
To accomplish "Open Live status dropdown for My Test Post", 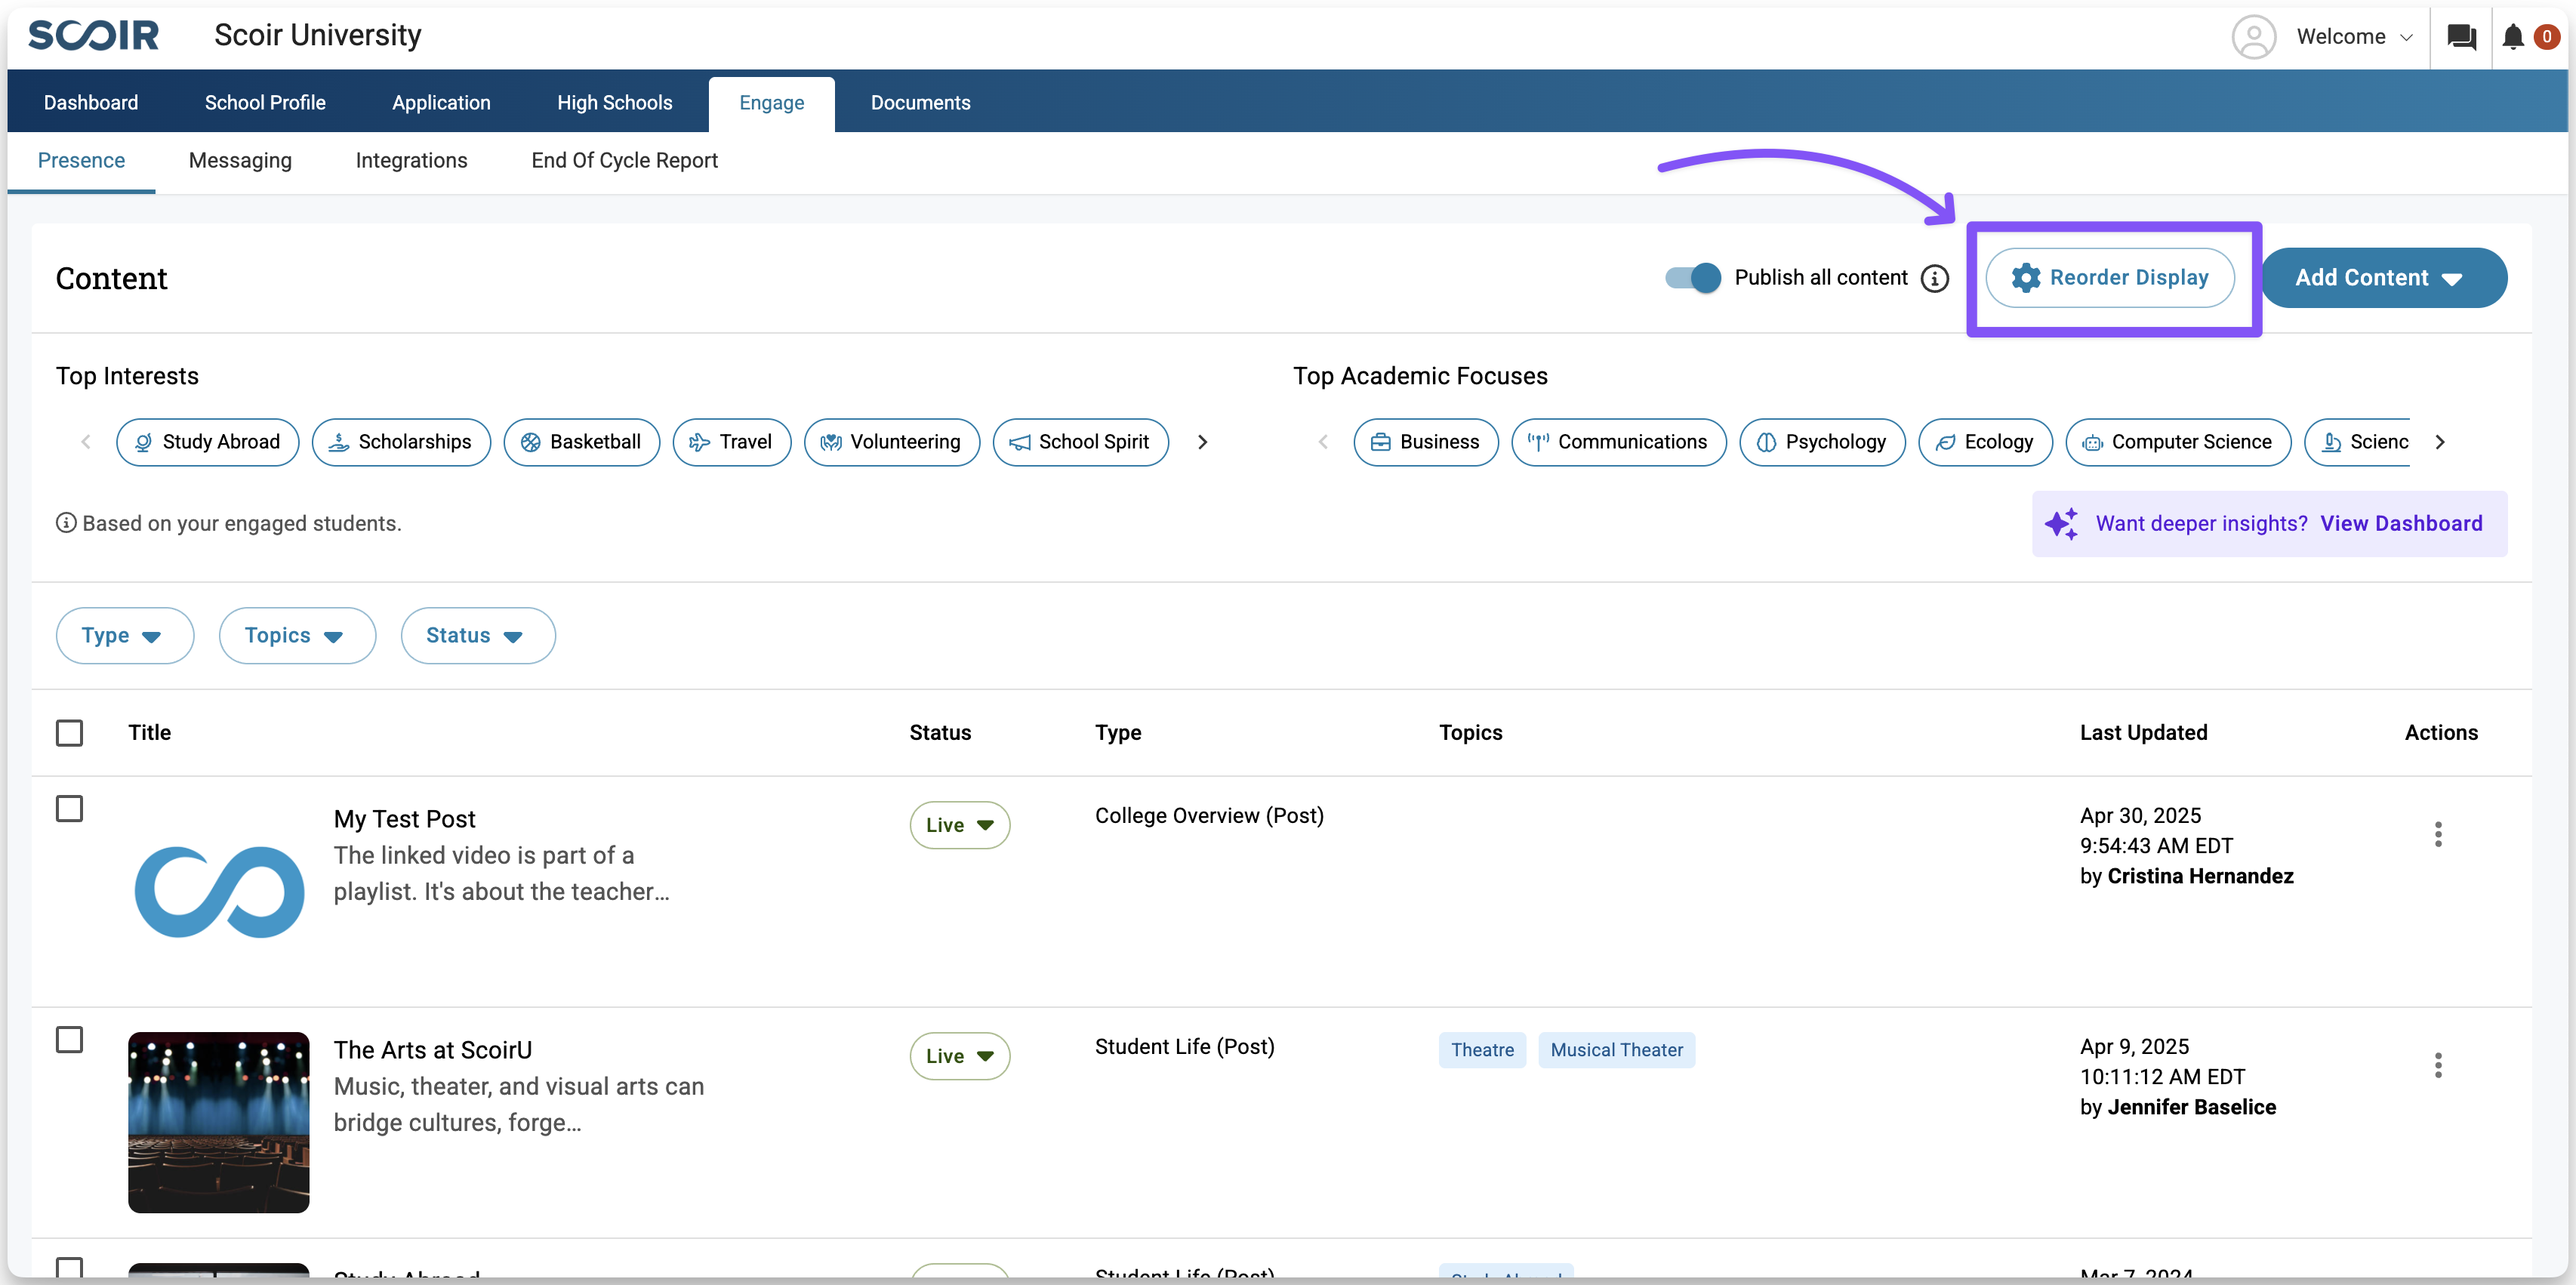I will tap(959, 825).
